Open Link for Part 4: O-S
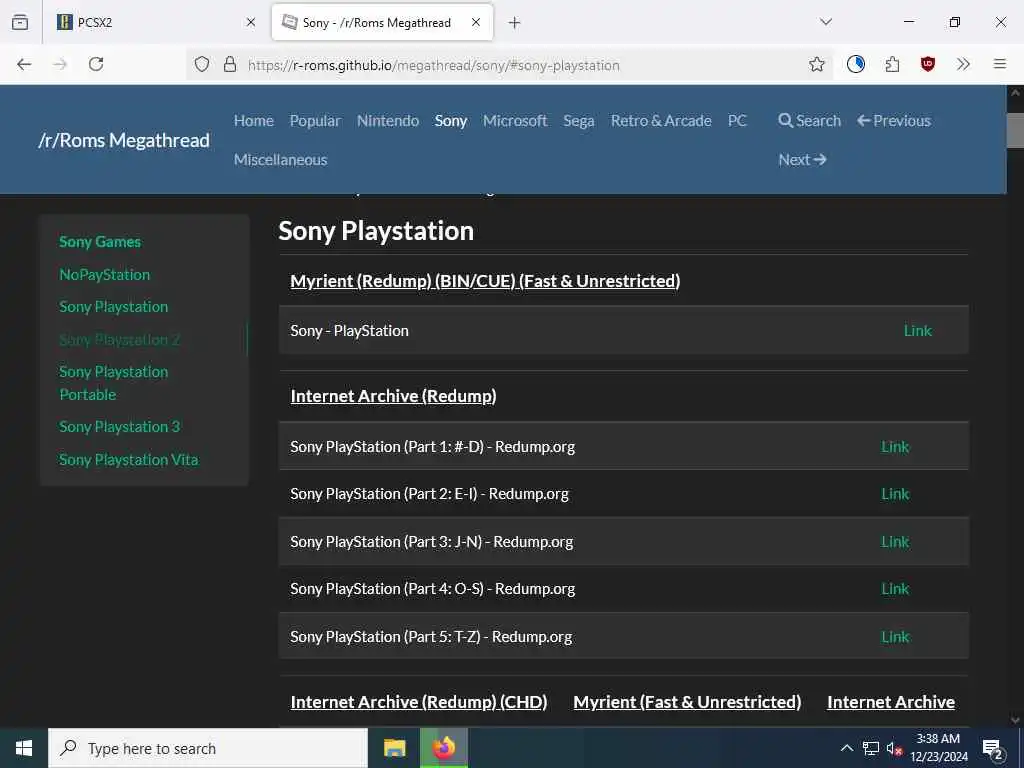The height and width of the screenshot is (768, 1024). click(x=895, y=588)
